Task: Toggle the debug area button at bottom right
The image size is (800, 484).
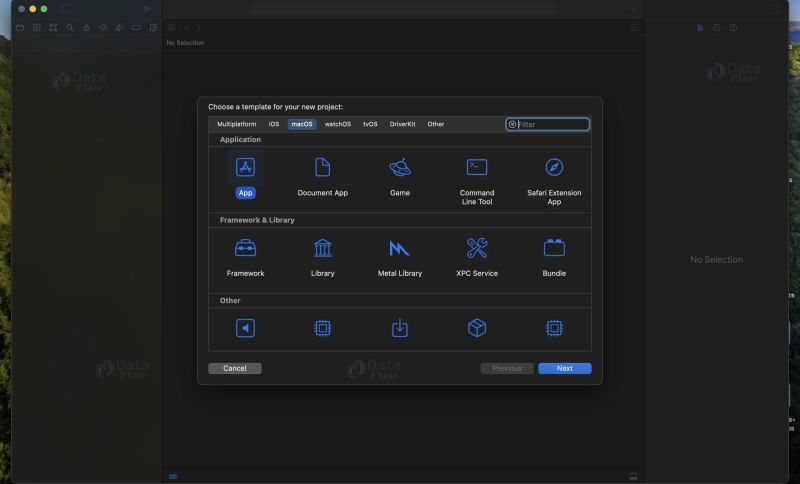Action: 633,476
